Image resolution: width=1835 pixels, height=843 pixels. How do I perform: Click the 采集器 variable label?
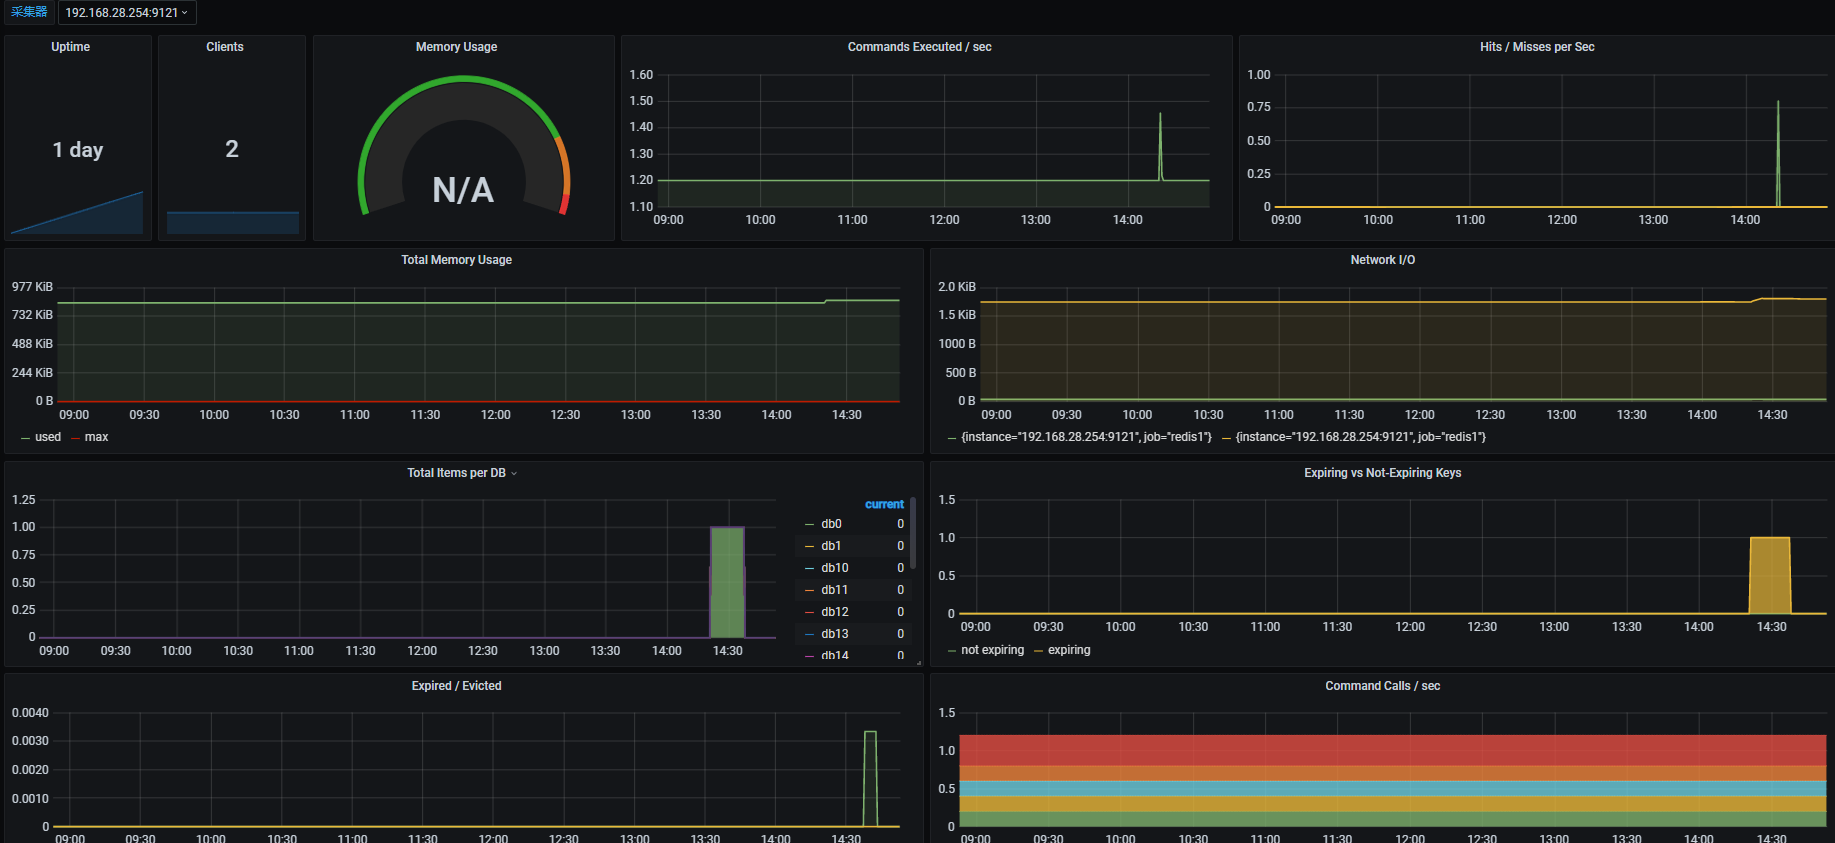[x=29, y=12]
